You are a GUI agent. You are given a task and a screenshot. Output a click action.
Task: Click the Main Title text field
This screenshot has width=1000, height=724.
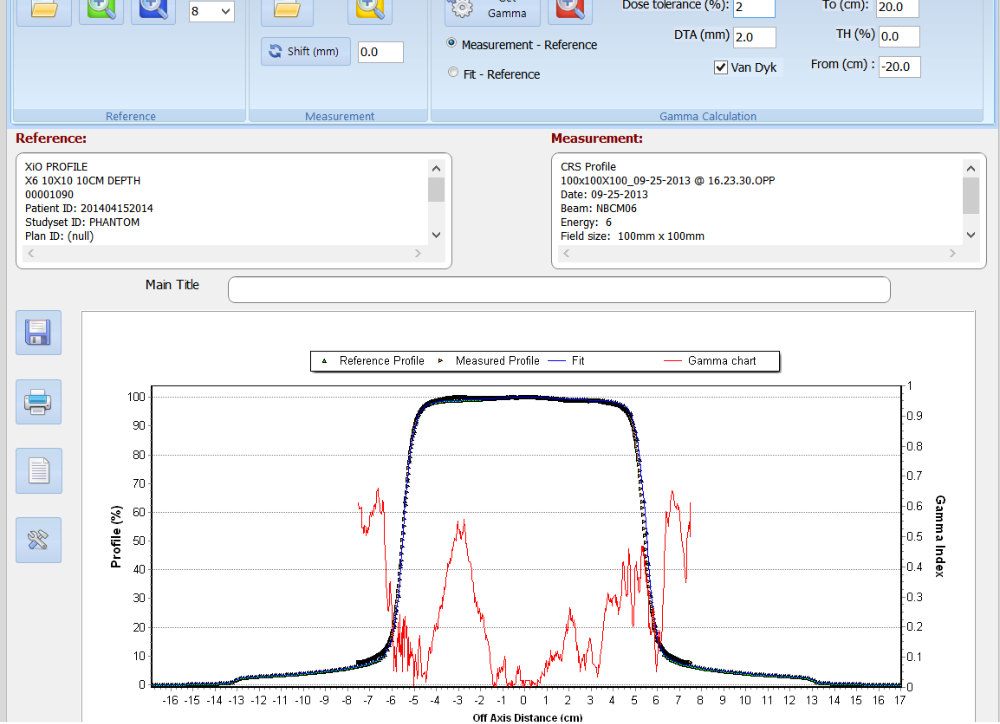pos(558,289)
